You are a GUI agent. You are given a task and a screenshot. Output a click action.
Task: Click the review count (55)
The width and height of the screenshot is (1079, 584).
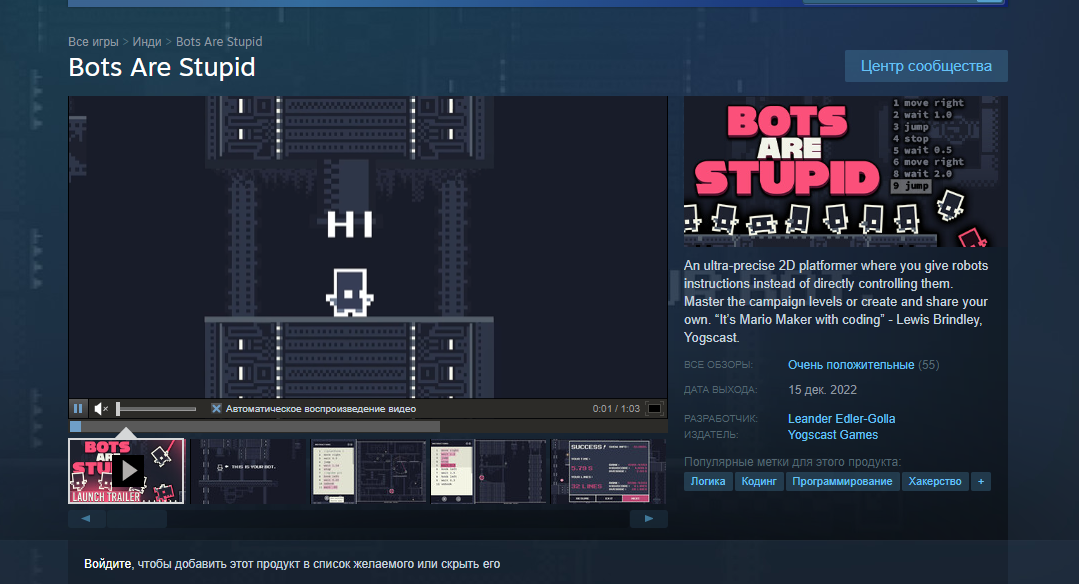point(928,365)
